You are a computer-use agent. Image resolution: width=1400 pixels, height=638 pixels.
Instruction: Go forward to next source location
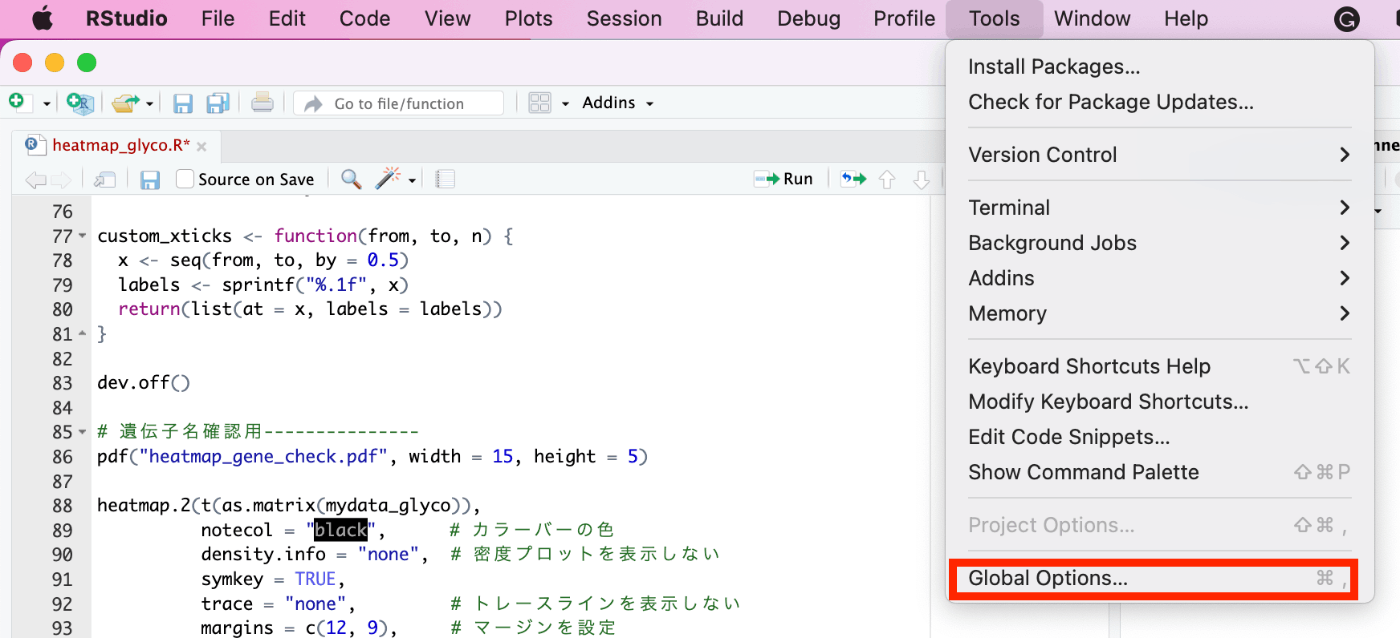click(60, 179)
